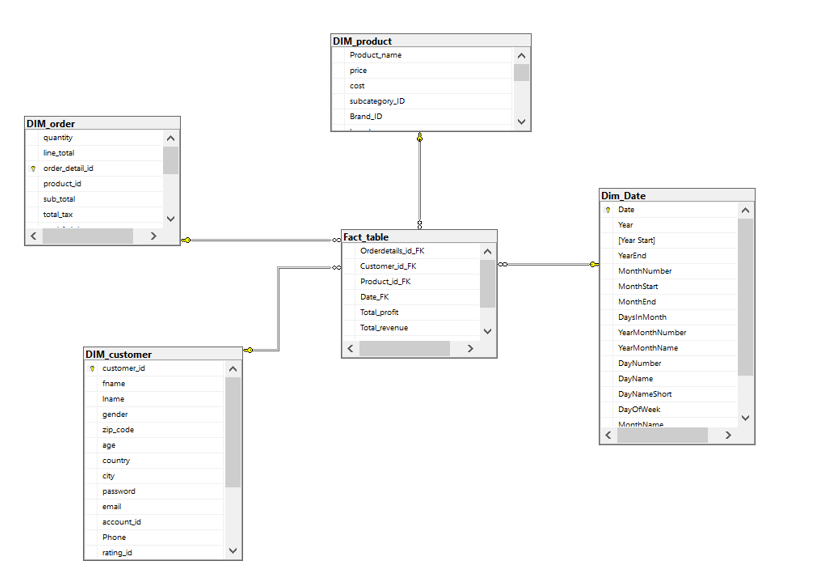Select the Product_name column row
The image size is (830, 587).
422,55
